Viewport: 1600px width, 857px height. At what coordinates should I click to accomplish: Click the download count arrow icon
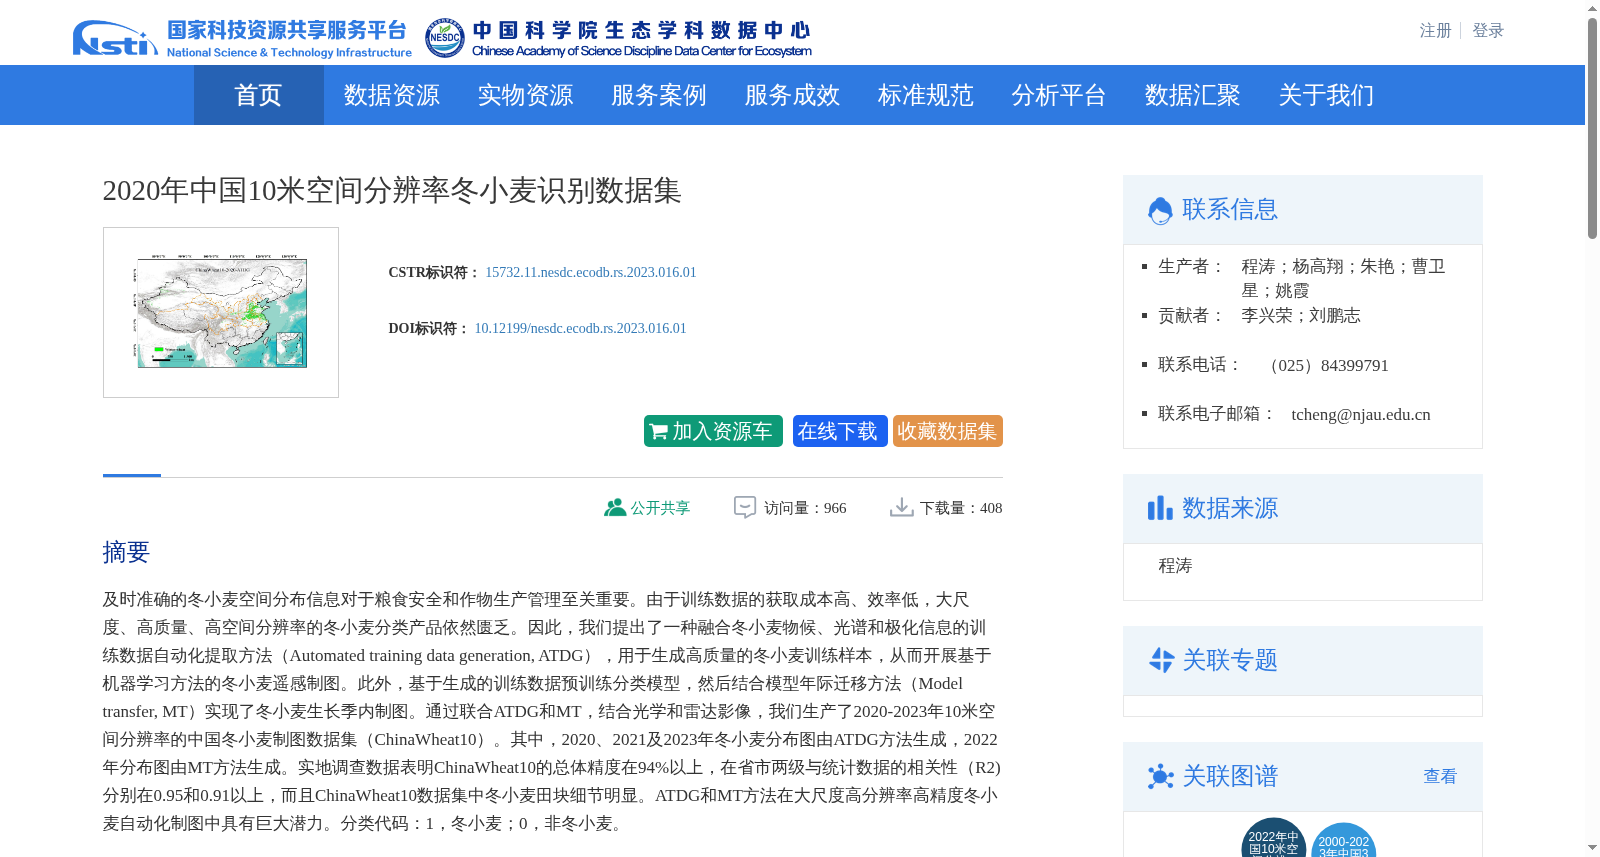click(x=901, y=508)
